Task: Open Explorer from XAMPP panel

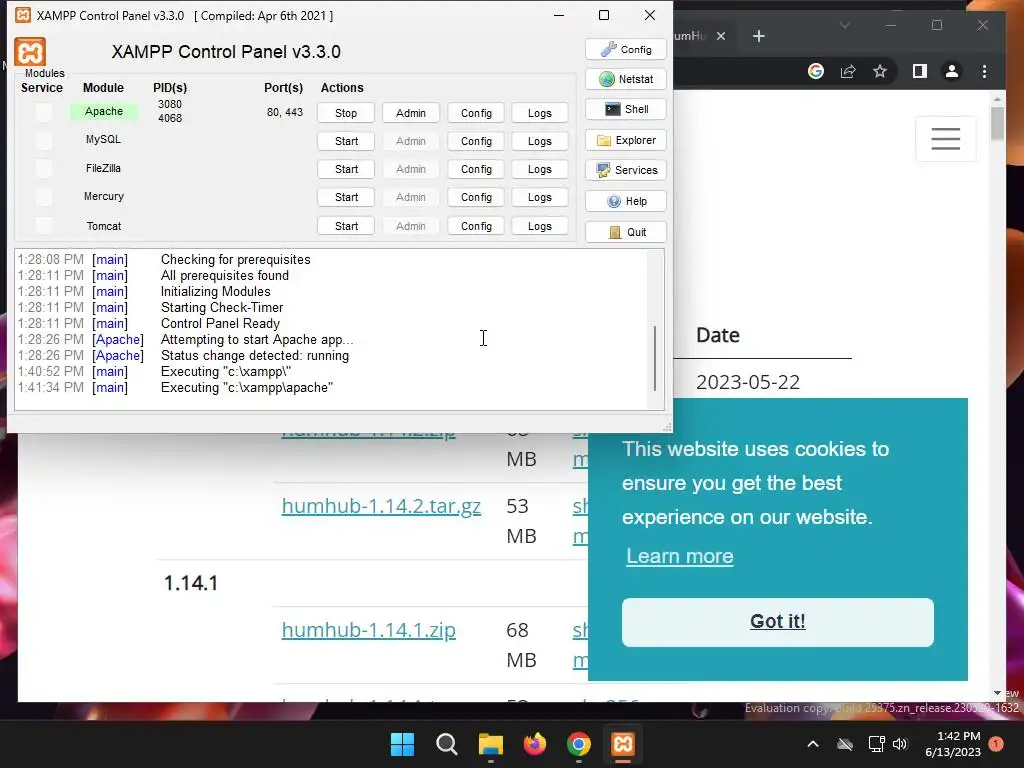Action: (x=626, y=140)
